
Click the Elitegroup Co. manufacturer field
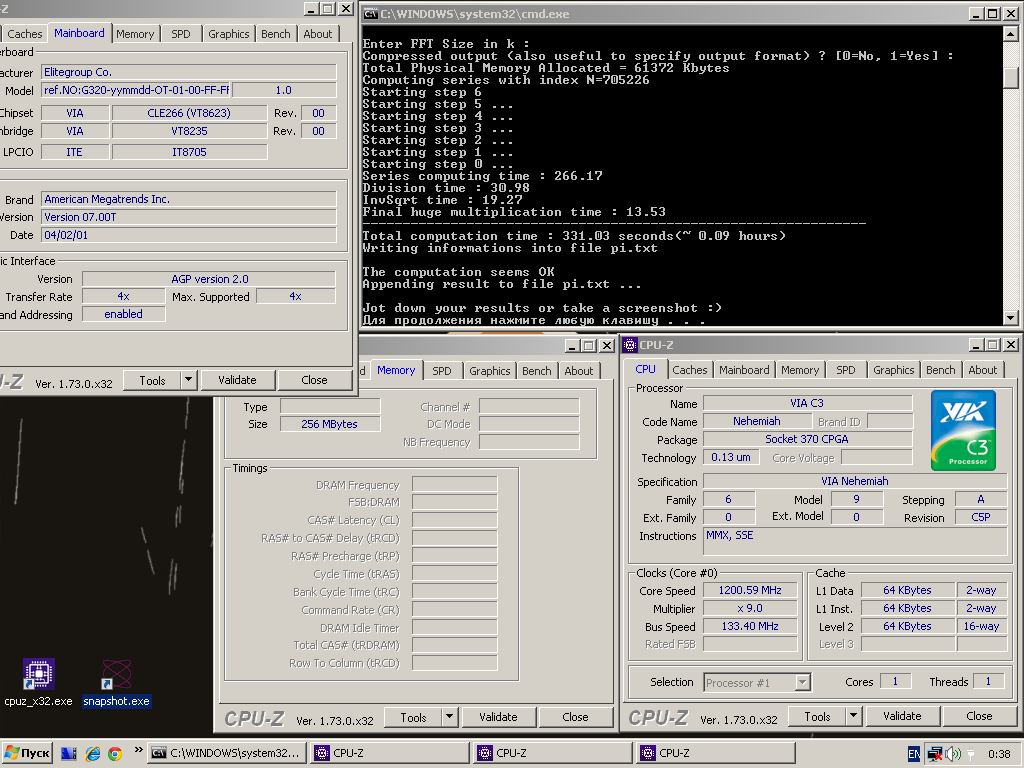click(189, 72)
